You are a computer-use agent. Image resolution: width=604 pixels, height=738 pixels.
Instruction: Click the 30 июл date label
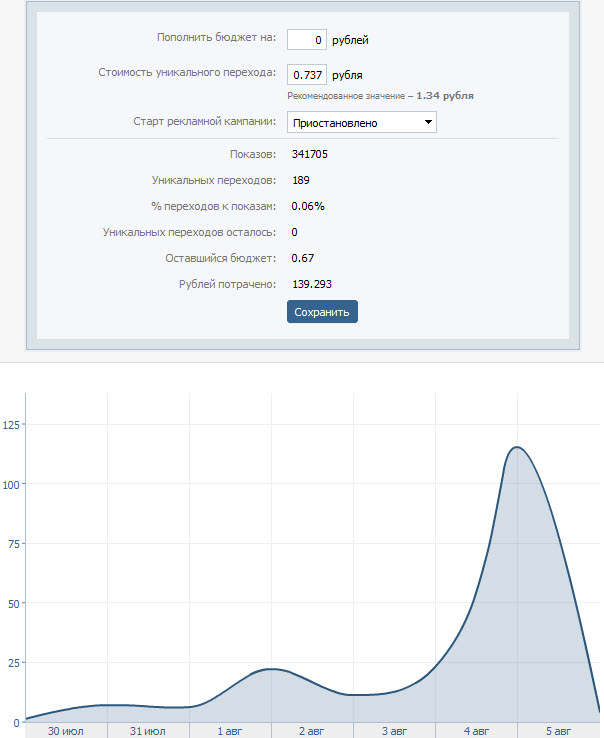click(65, 731)
